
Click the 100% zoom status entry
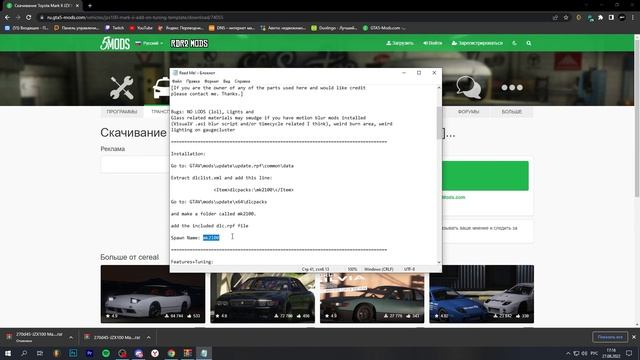(x=352, y=269)
